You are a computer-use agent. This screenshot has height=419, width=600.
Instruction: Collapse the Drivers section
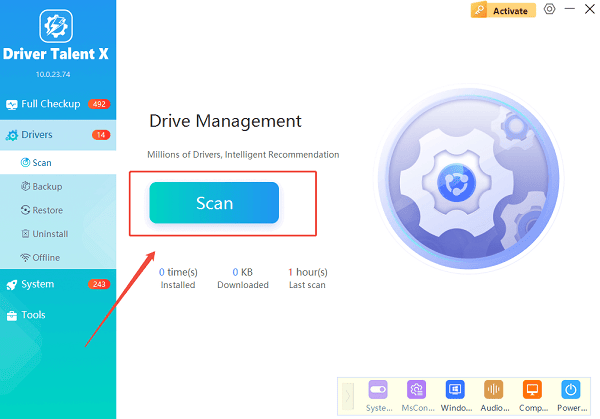[x=58, y=135]
